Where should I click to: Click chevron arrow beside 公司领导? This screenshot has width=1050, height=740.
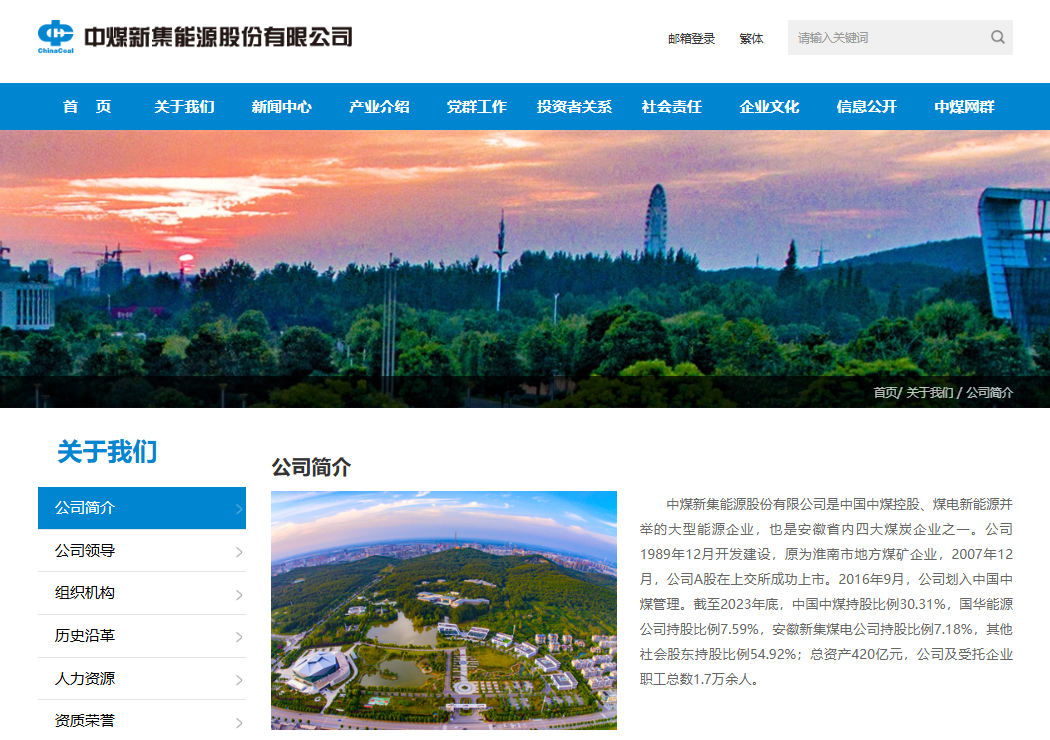239,552
